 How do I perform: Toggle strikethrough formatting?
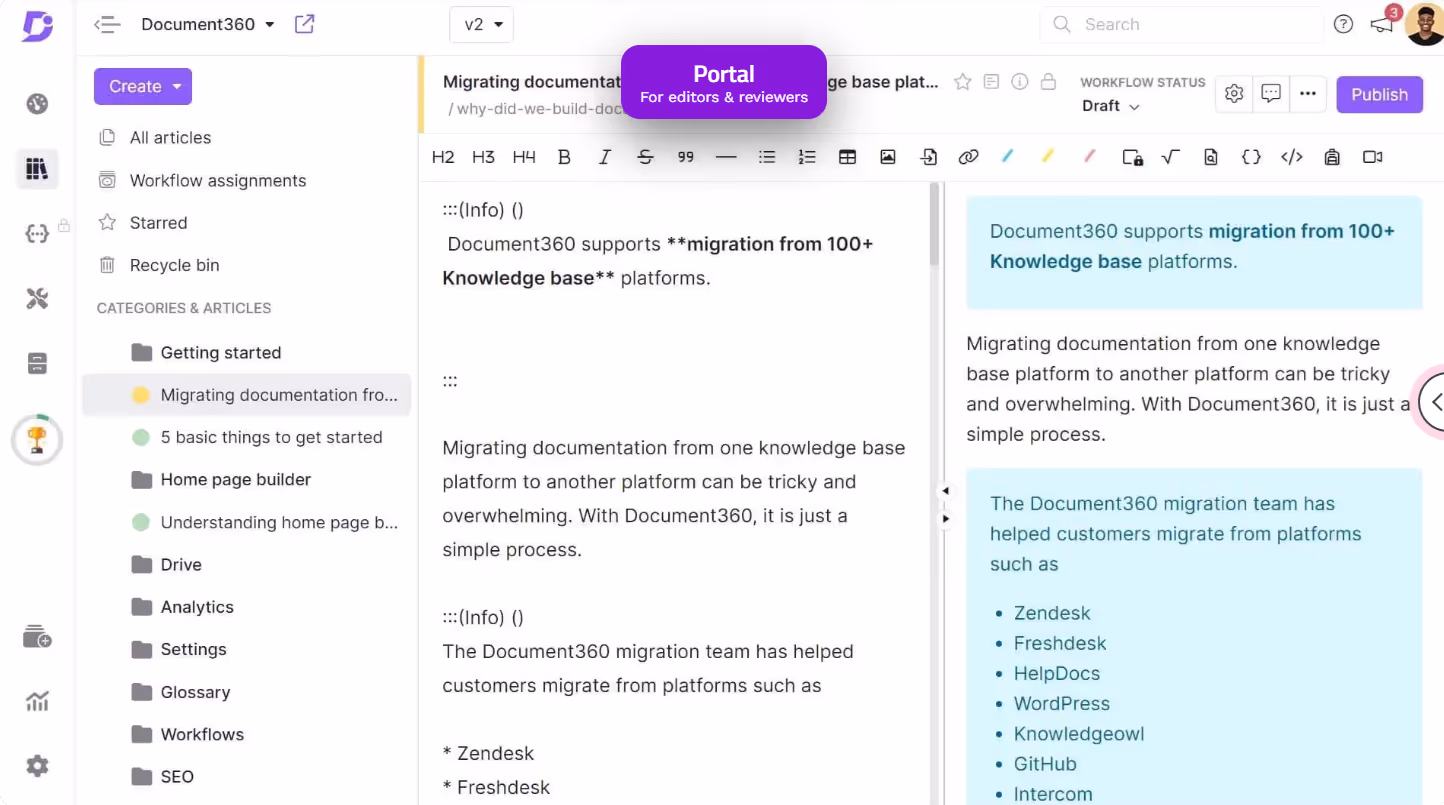click(x=645, y=157)
